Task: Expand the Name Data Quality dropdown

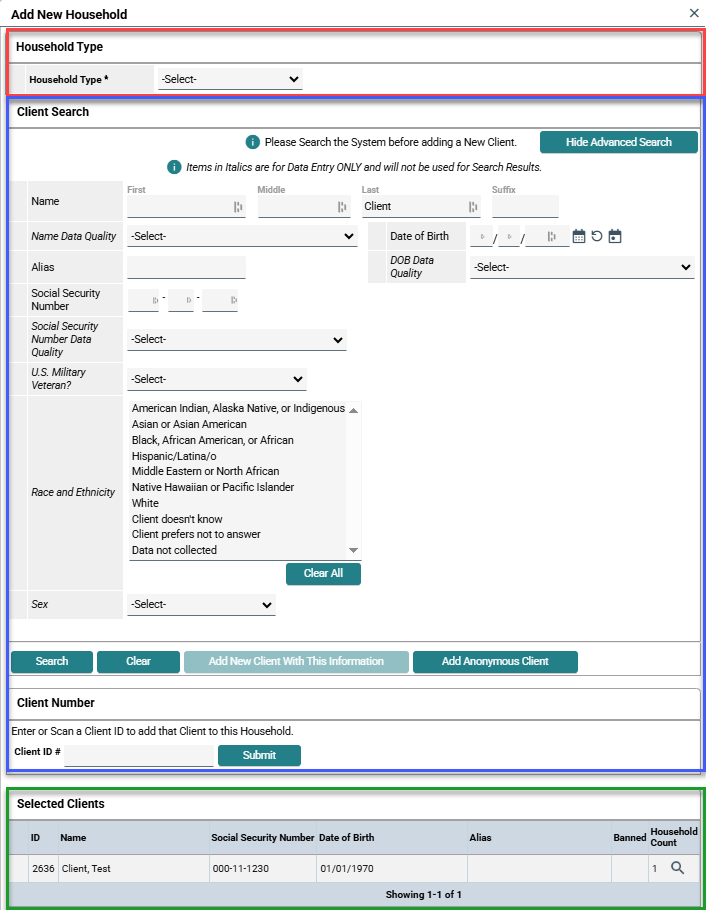Action: tap(241, 237)
